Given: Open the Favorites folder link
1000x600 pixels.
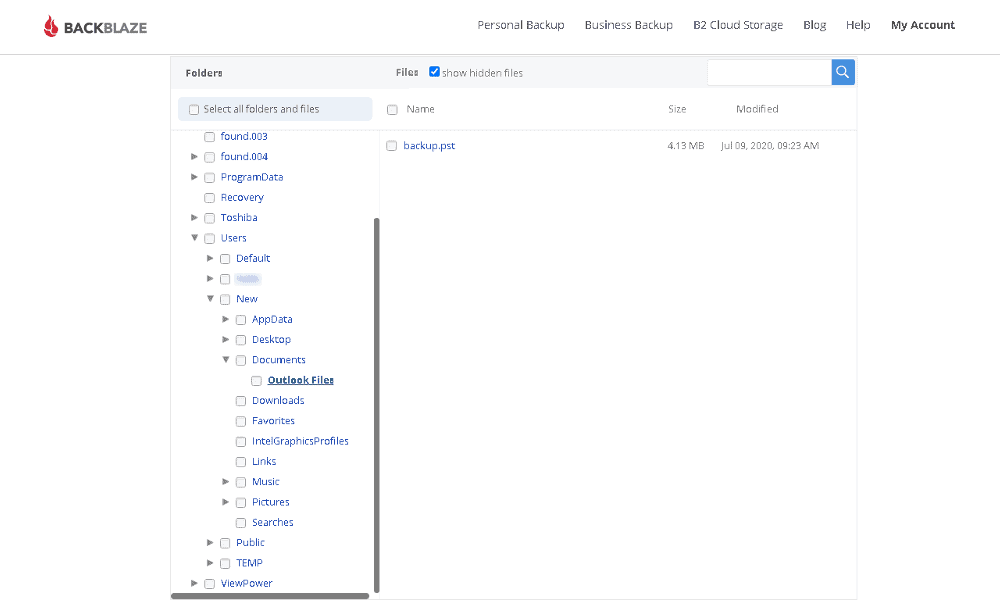Looking at the screenshot, I should coord(273,421).
